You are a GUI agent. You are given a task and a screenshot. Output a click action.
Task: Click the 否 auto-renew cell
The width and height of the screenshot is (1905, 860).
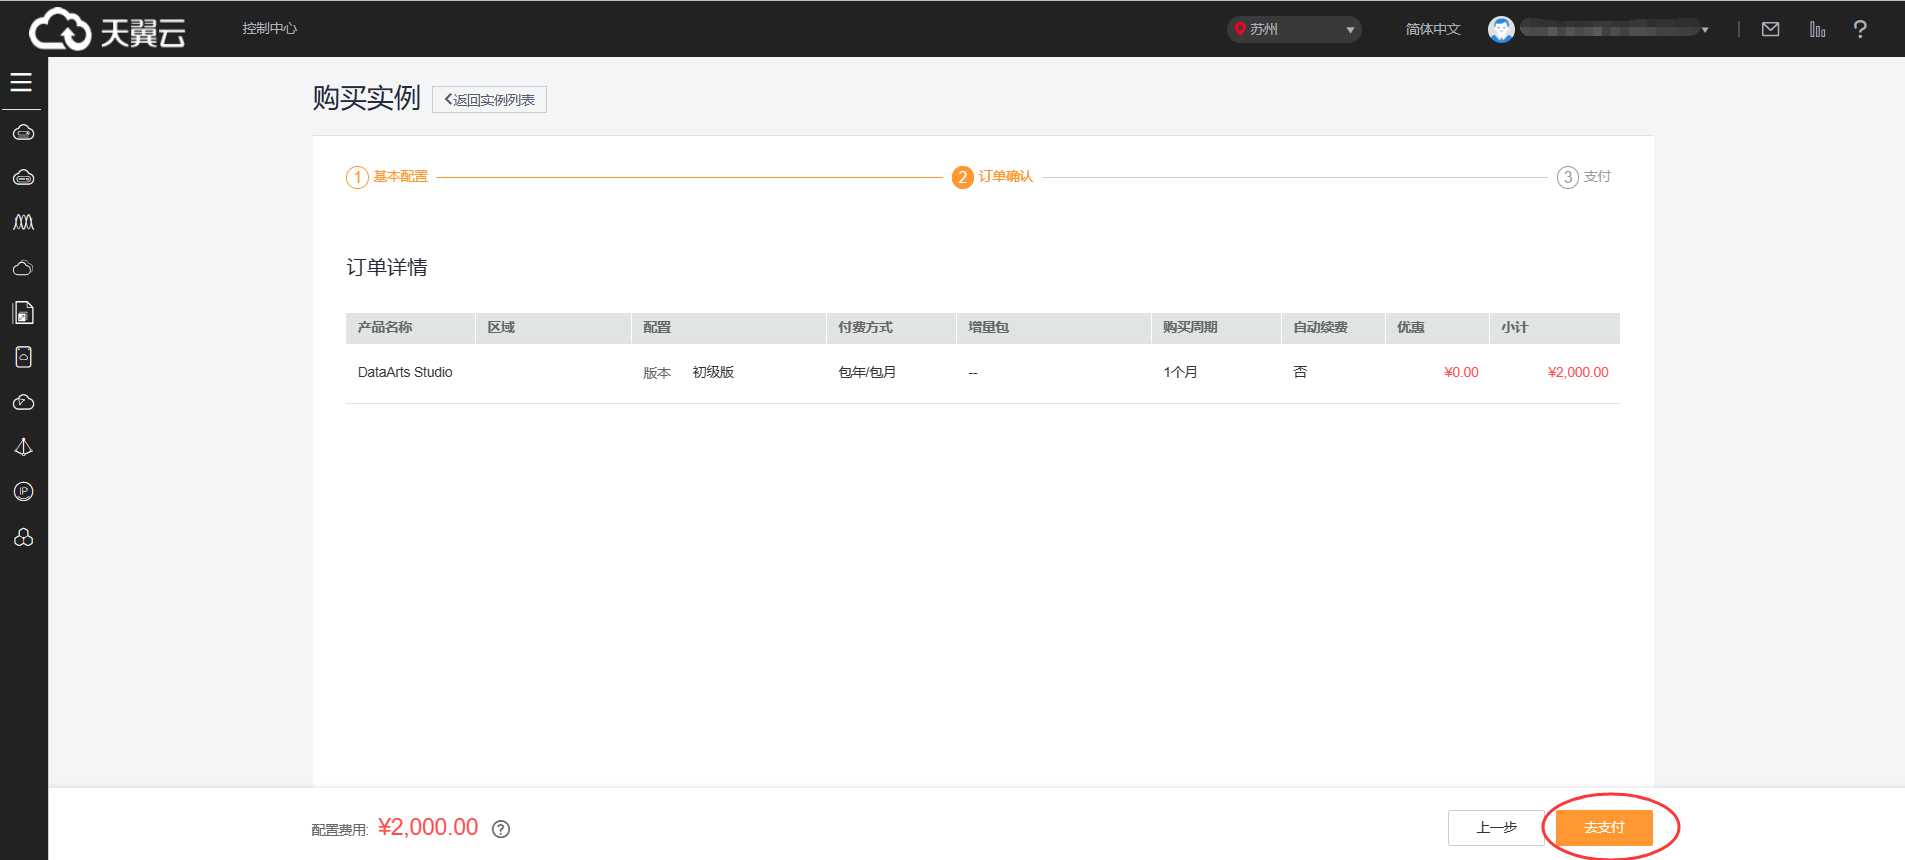pos(1300,372)
